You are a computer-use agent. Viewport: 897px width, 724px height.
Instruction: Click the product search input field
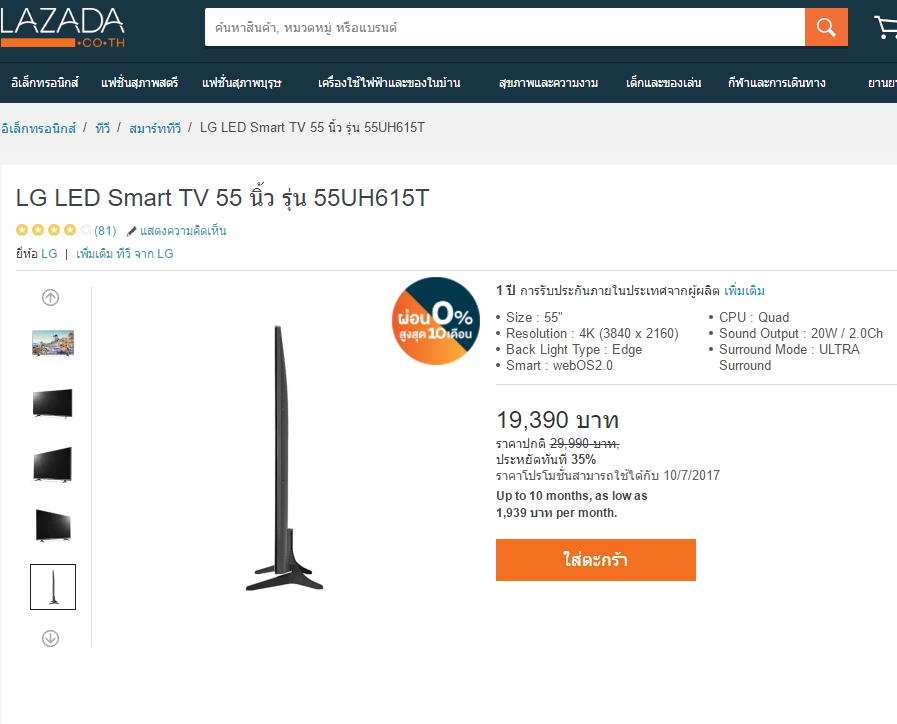505,27
